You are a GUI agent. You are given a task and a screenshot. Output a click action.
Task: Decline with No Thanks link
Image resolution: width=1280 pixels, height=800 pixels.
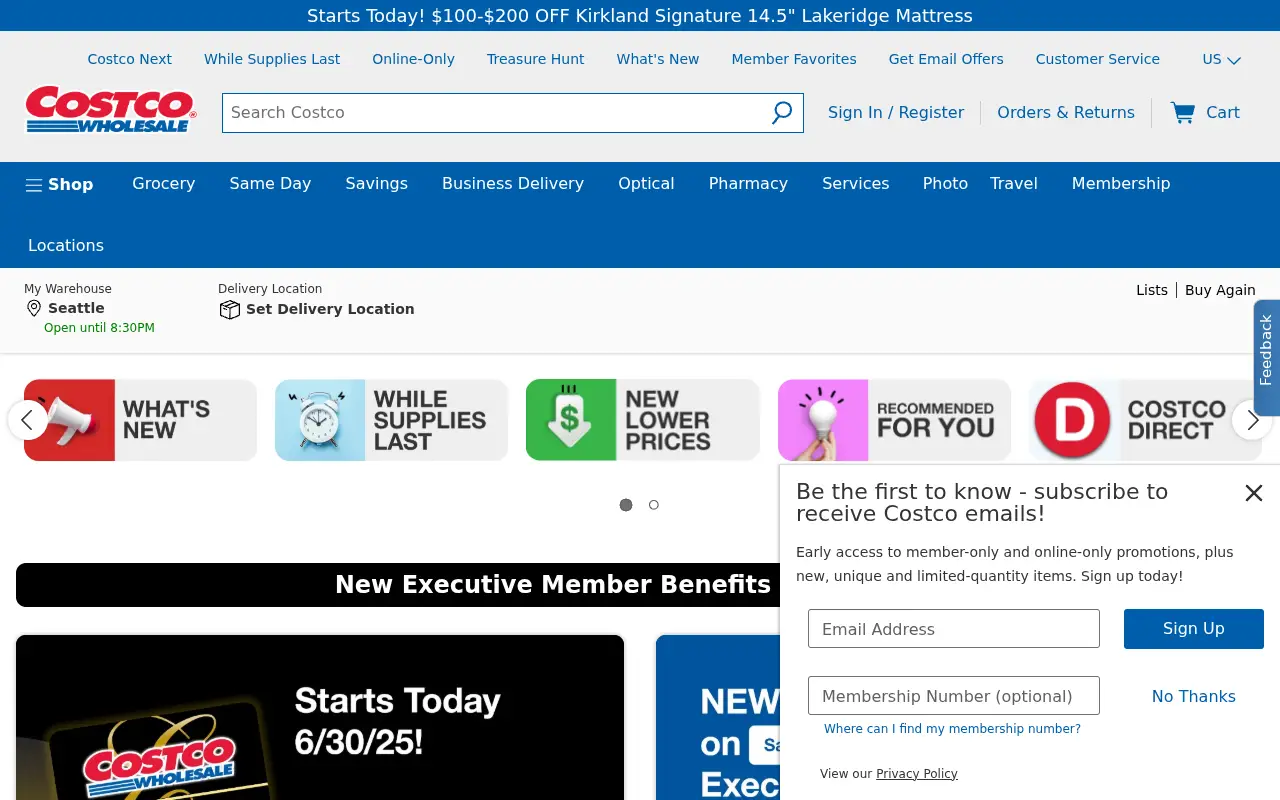(1194, 696)
